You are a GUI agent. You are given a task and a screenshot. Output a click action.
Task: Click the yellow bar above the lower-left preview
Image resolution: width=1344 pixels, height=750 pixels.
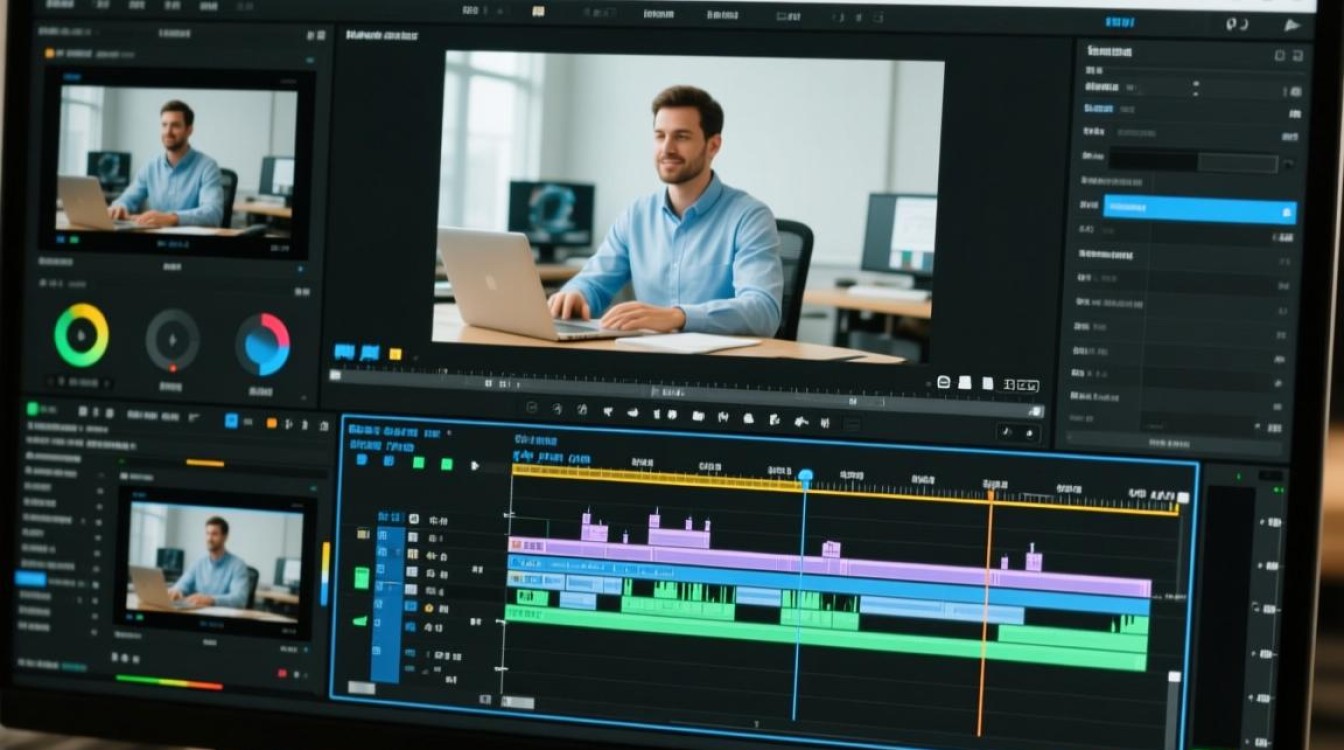(205, 463)
